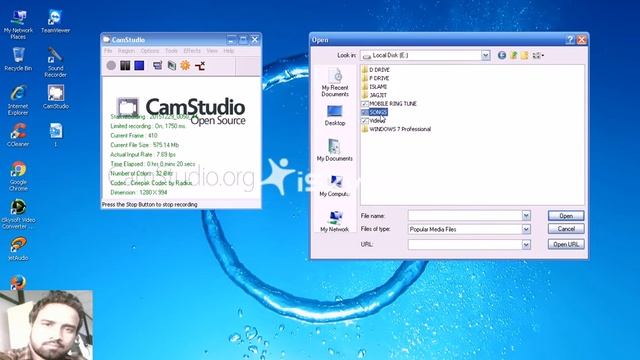Image resolution: width=640 pixels, height=360 pixels.
Task: Select CamStudio desktop shortcut
Action: 56,97
